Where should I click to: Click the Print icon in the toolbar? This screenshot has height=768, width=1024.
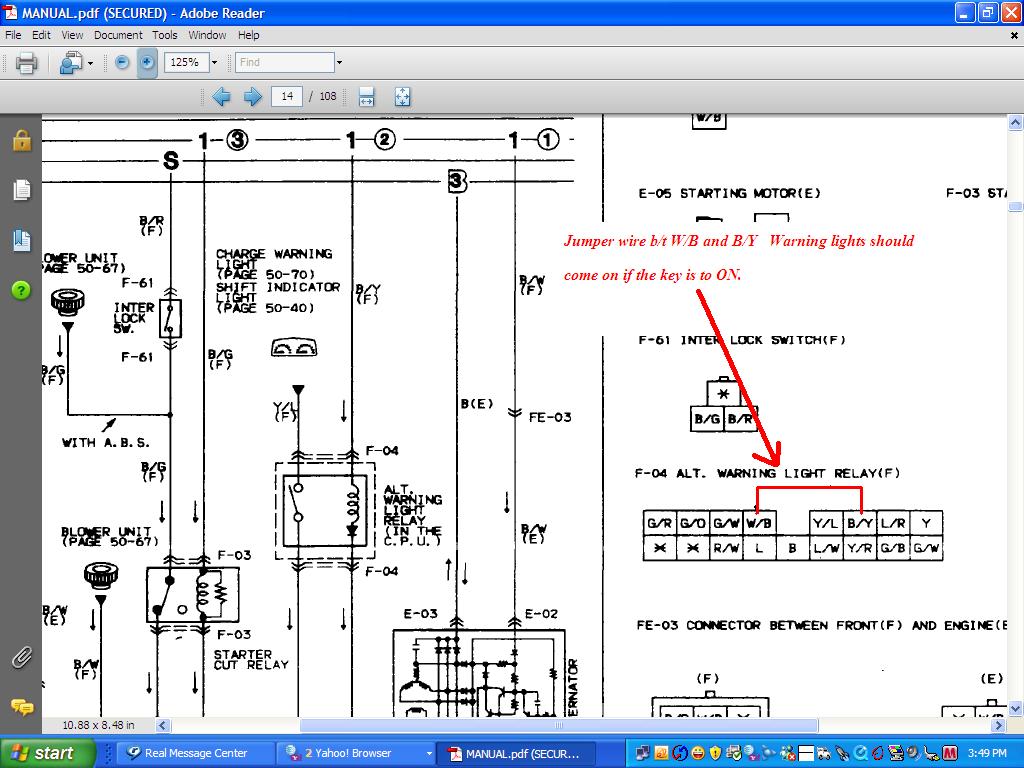pyautogui.click(x=26, y=62)
